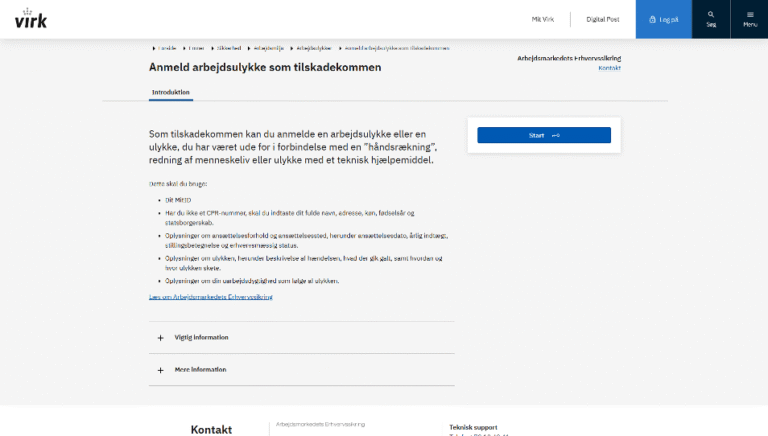The width and height of the screenshot is (768, 436).
Task: Go to Sikkerhed breadcrumb link
Action: [229, 48]
